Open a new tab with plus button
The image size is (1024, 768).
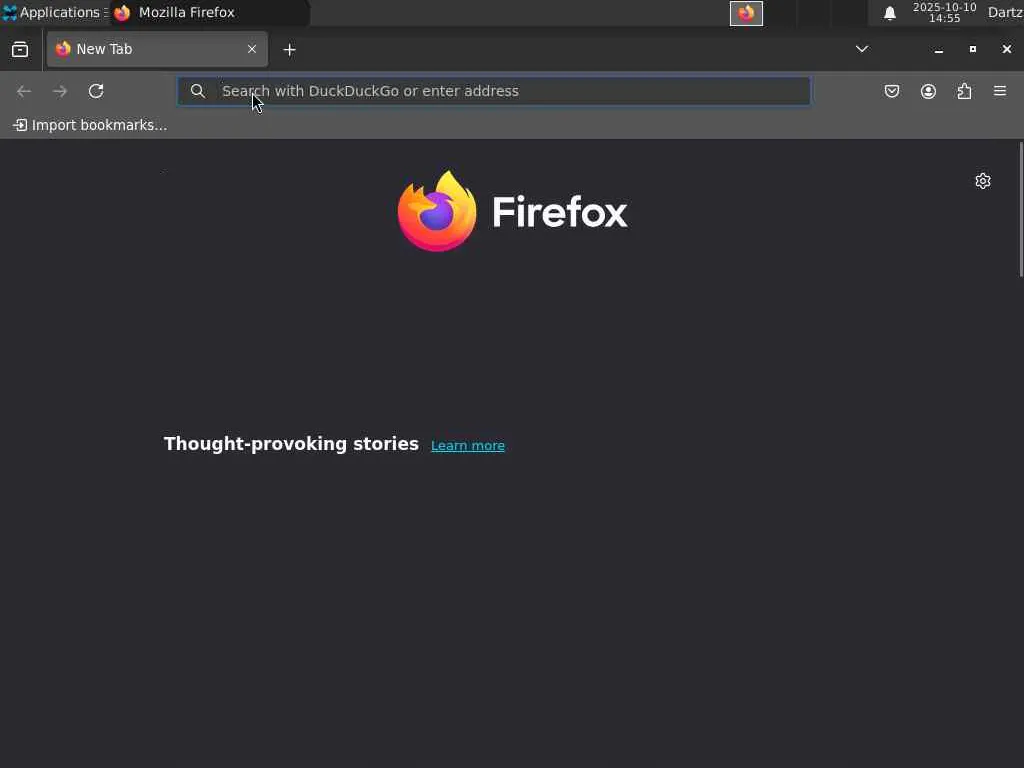coord(289,50)
